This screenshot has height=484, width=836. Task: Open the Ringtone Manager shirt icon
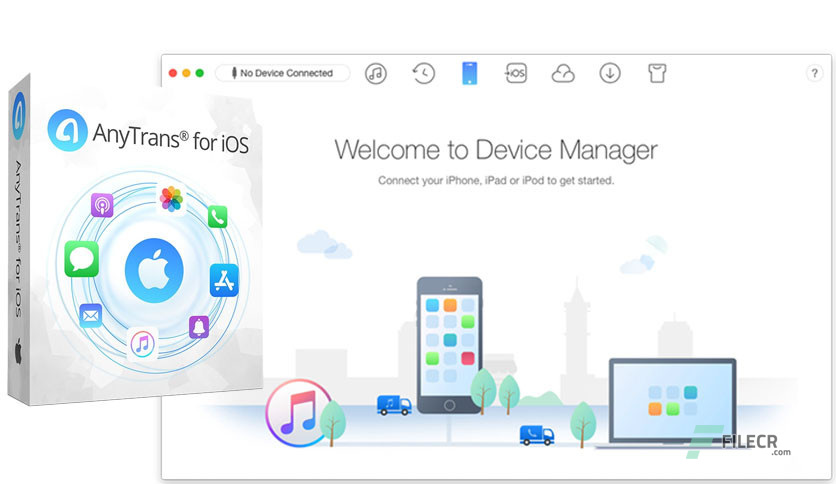pos(657,73)
